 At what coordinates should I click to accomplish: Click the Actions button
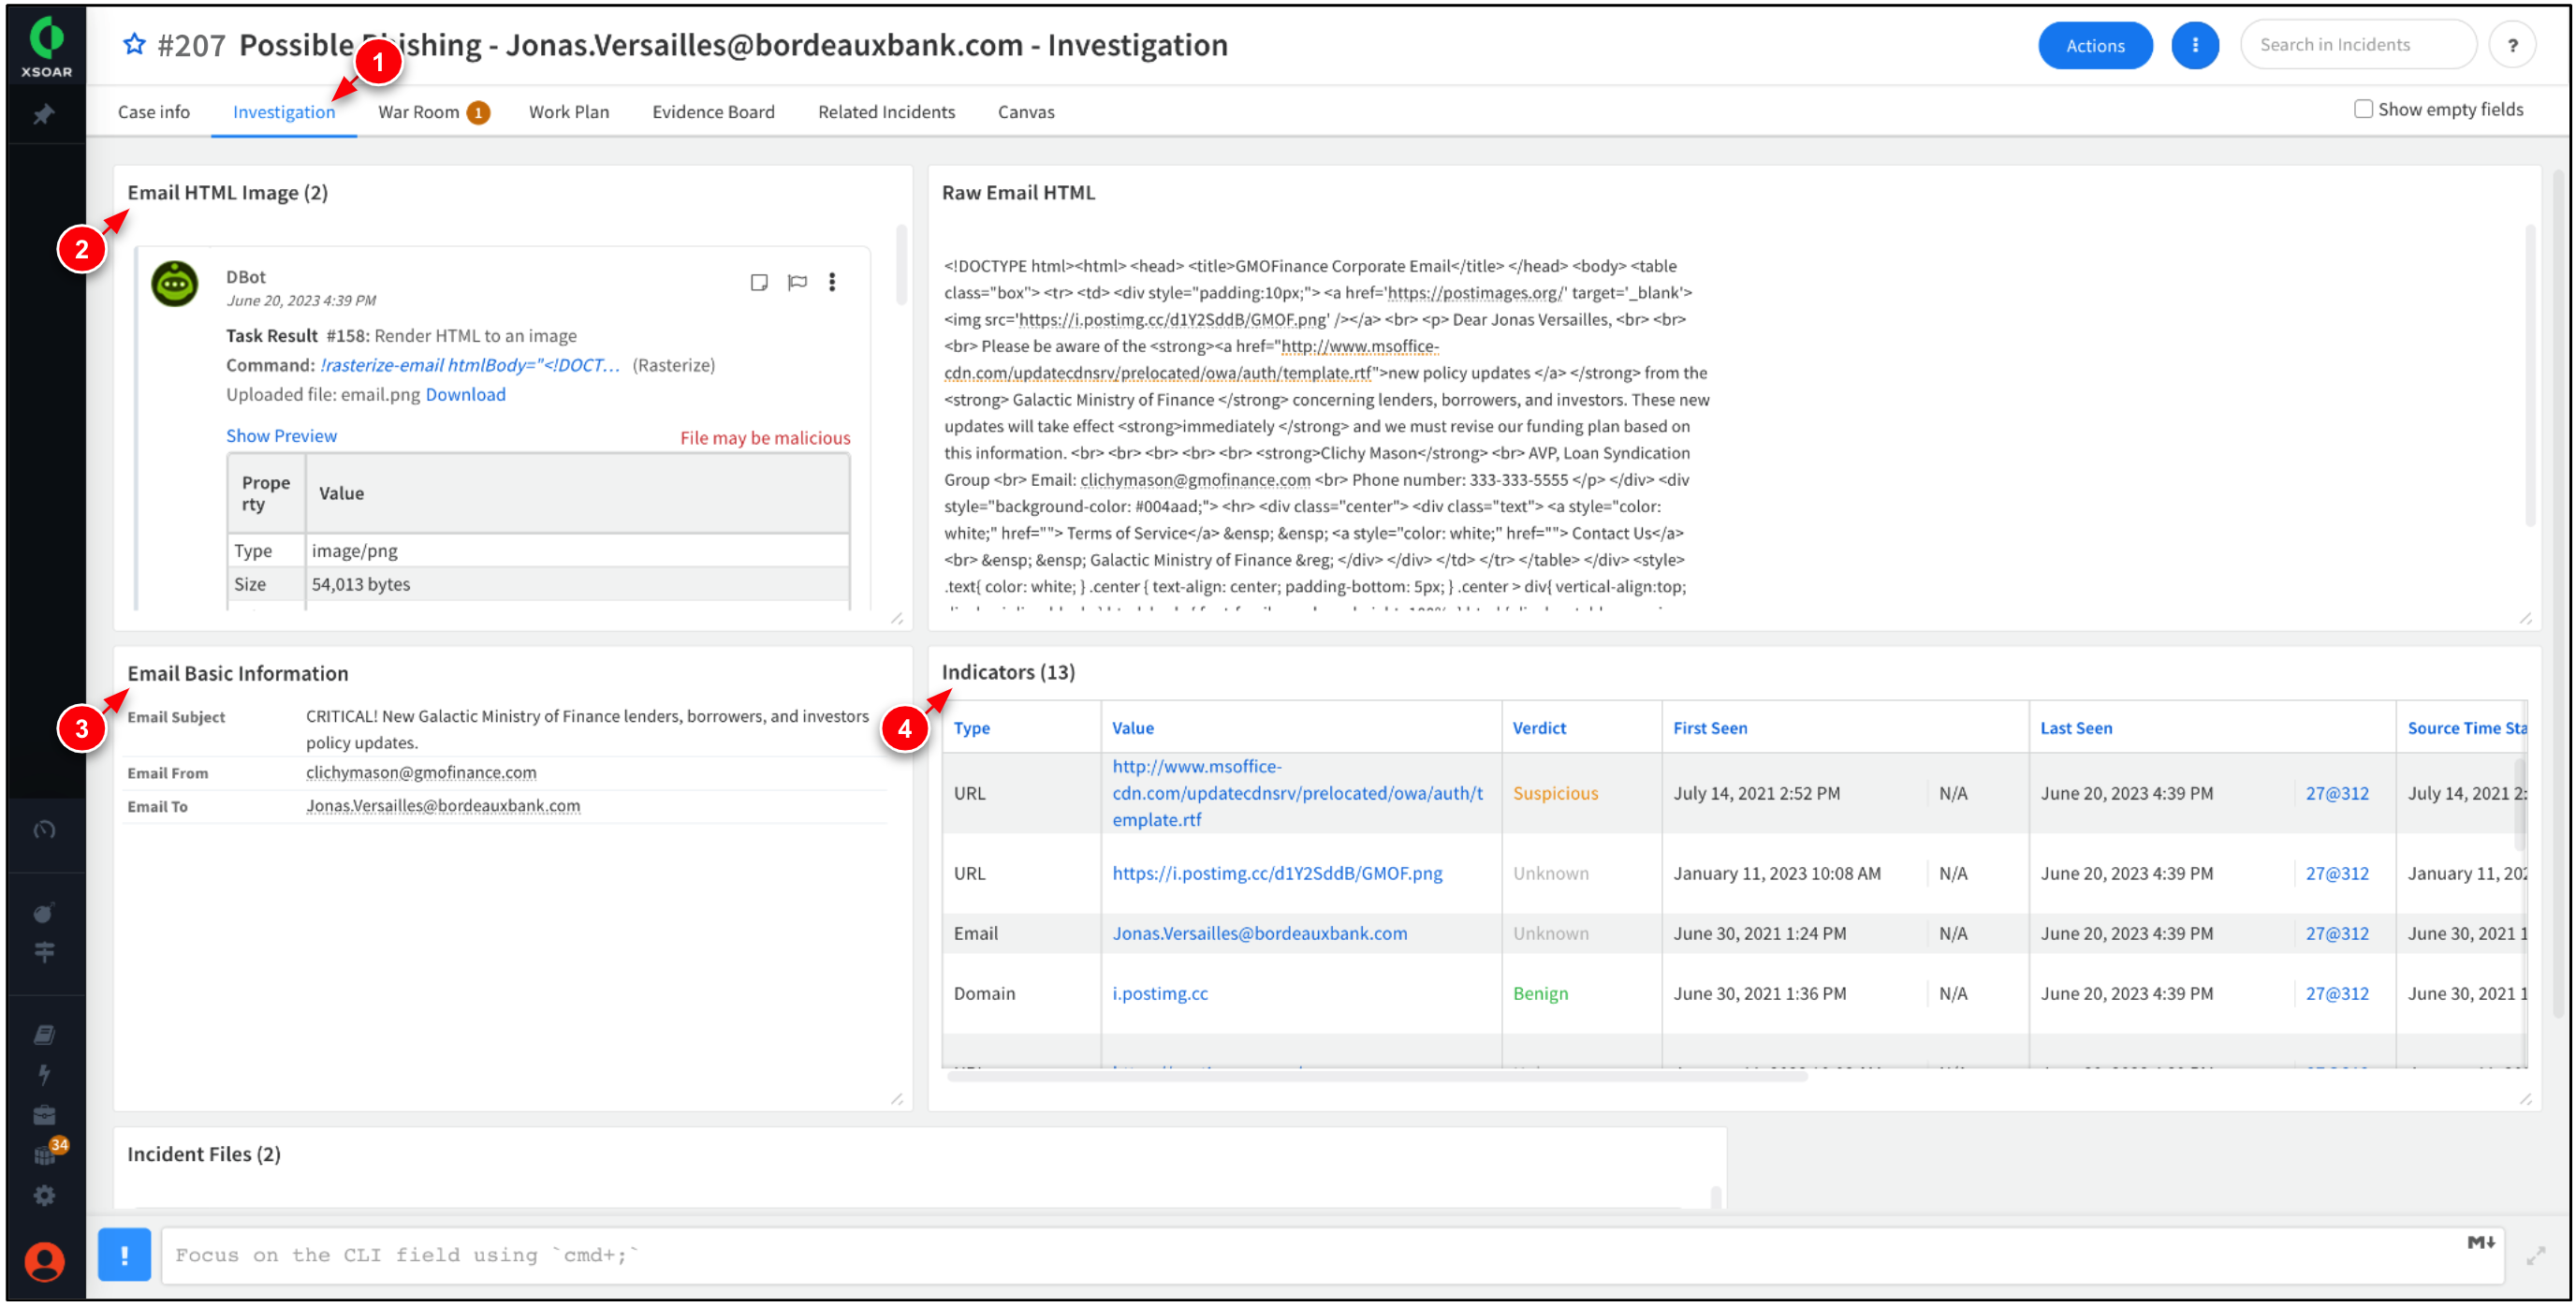pos(2091,45)
